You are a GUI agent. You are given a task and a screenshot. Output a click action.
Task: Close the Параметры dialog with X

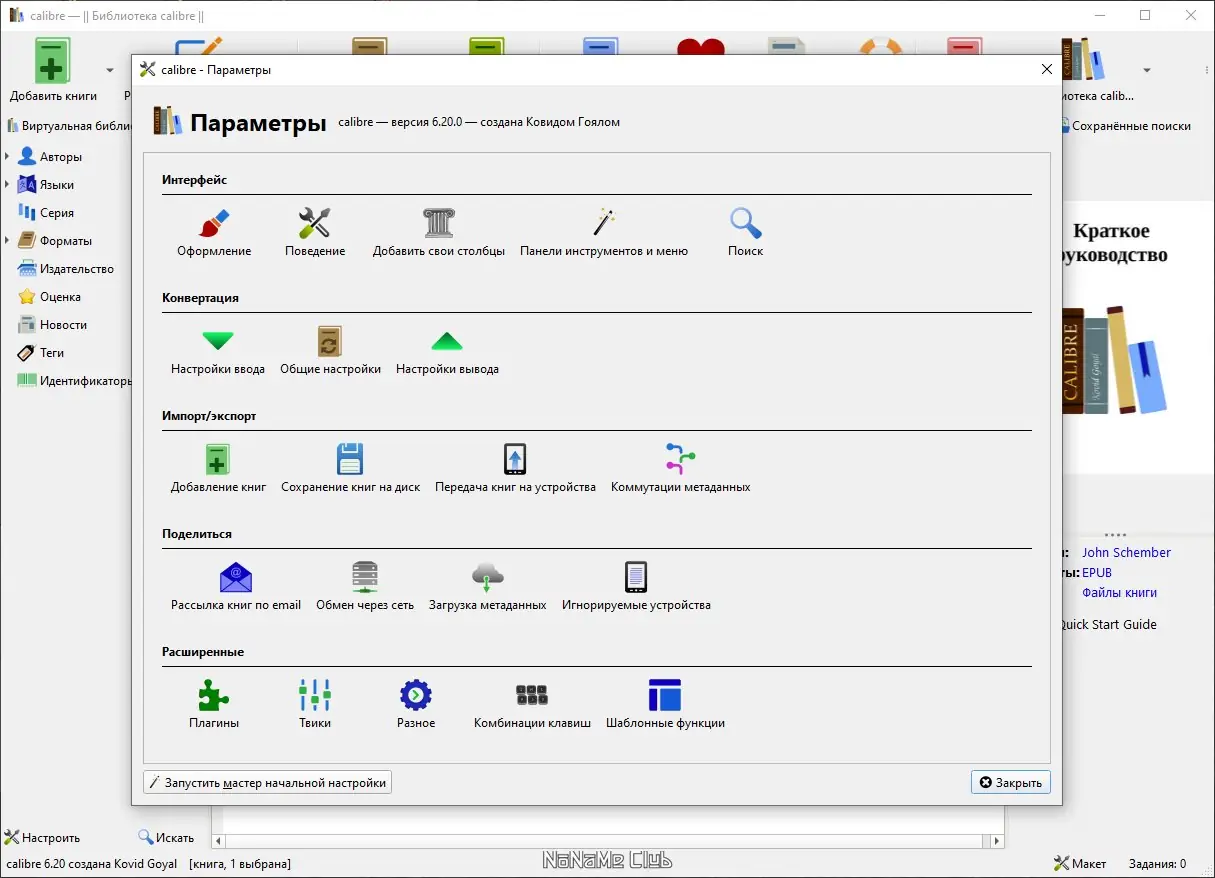coord(1046,70)
